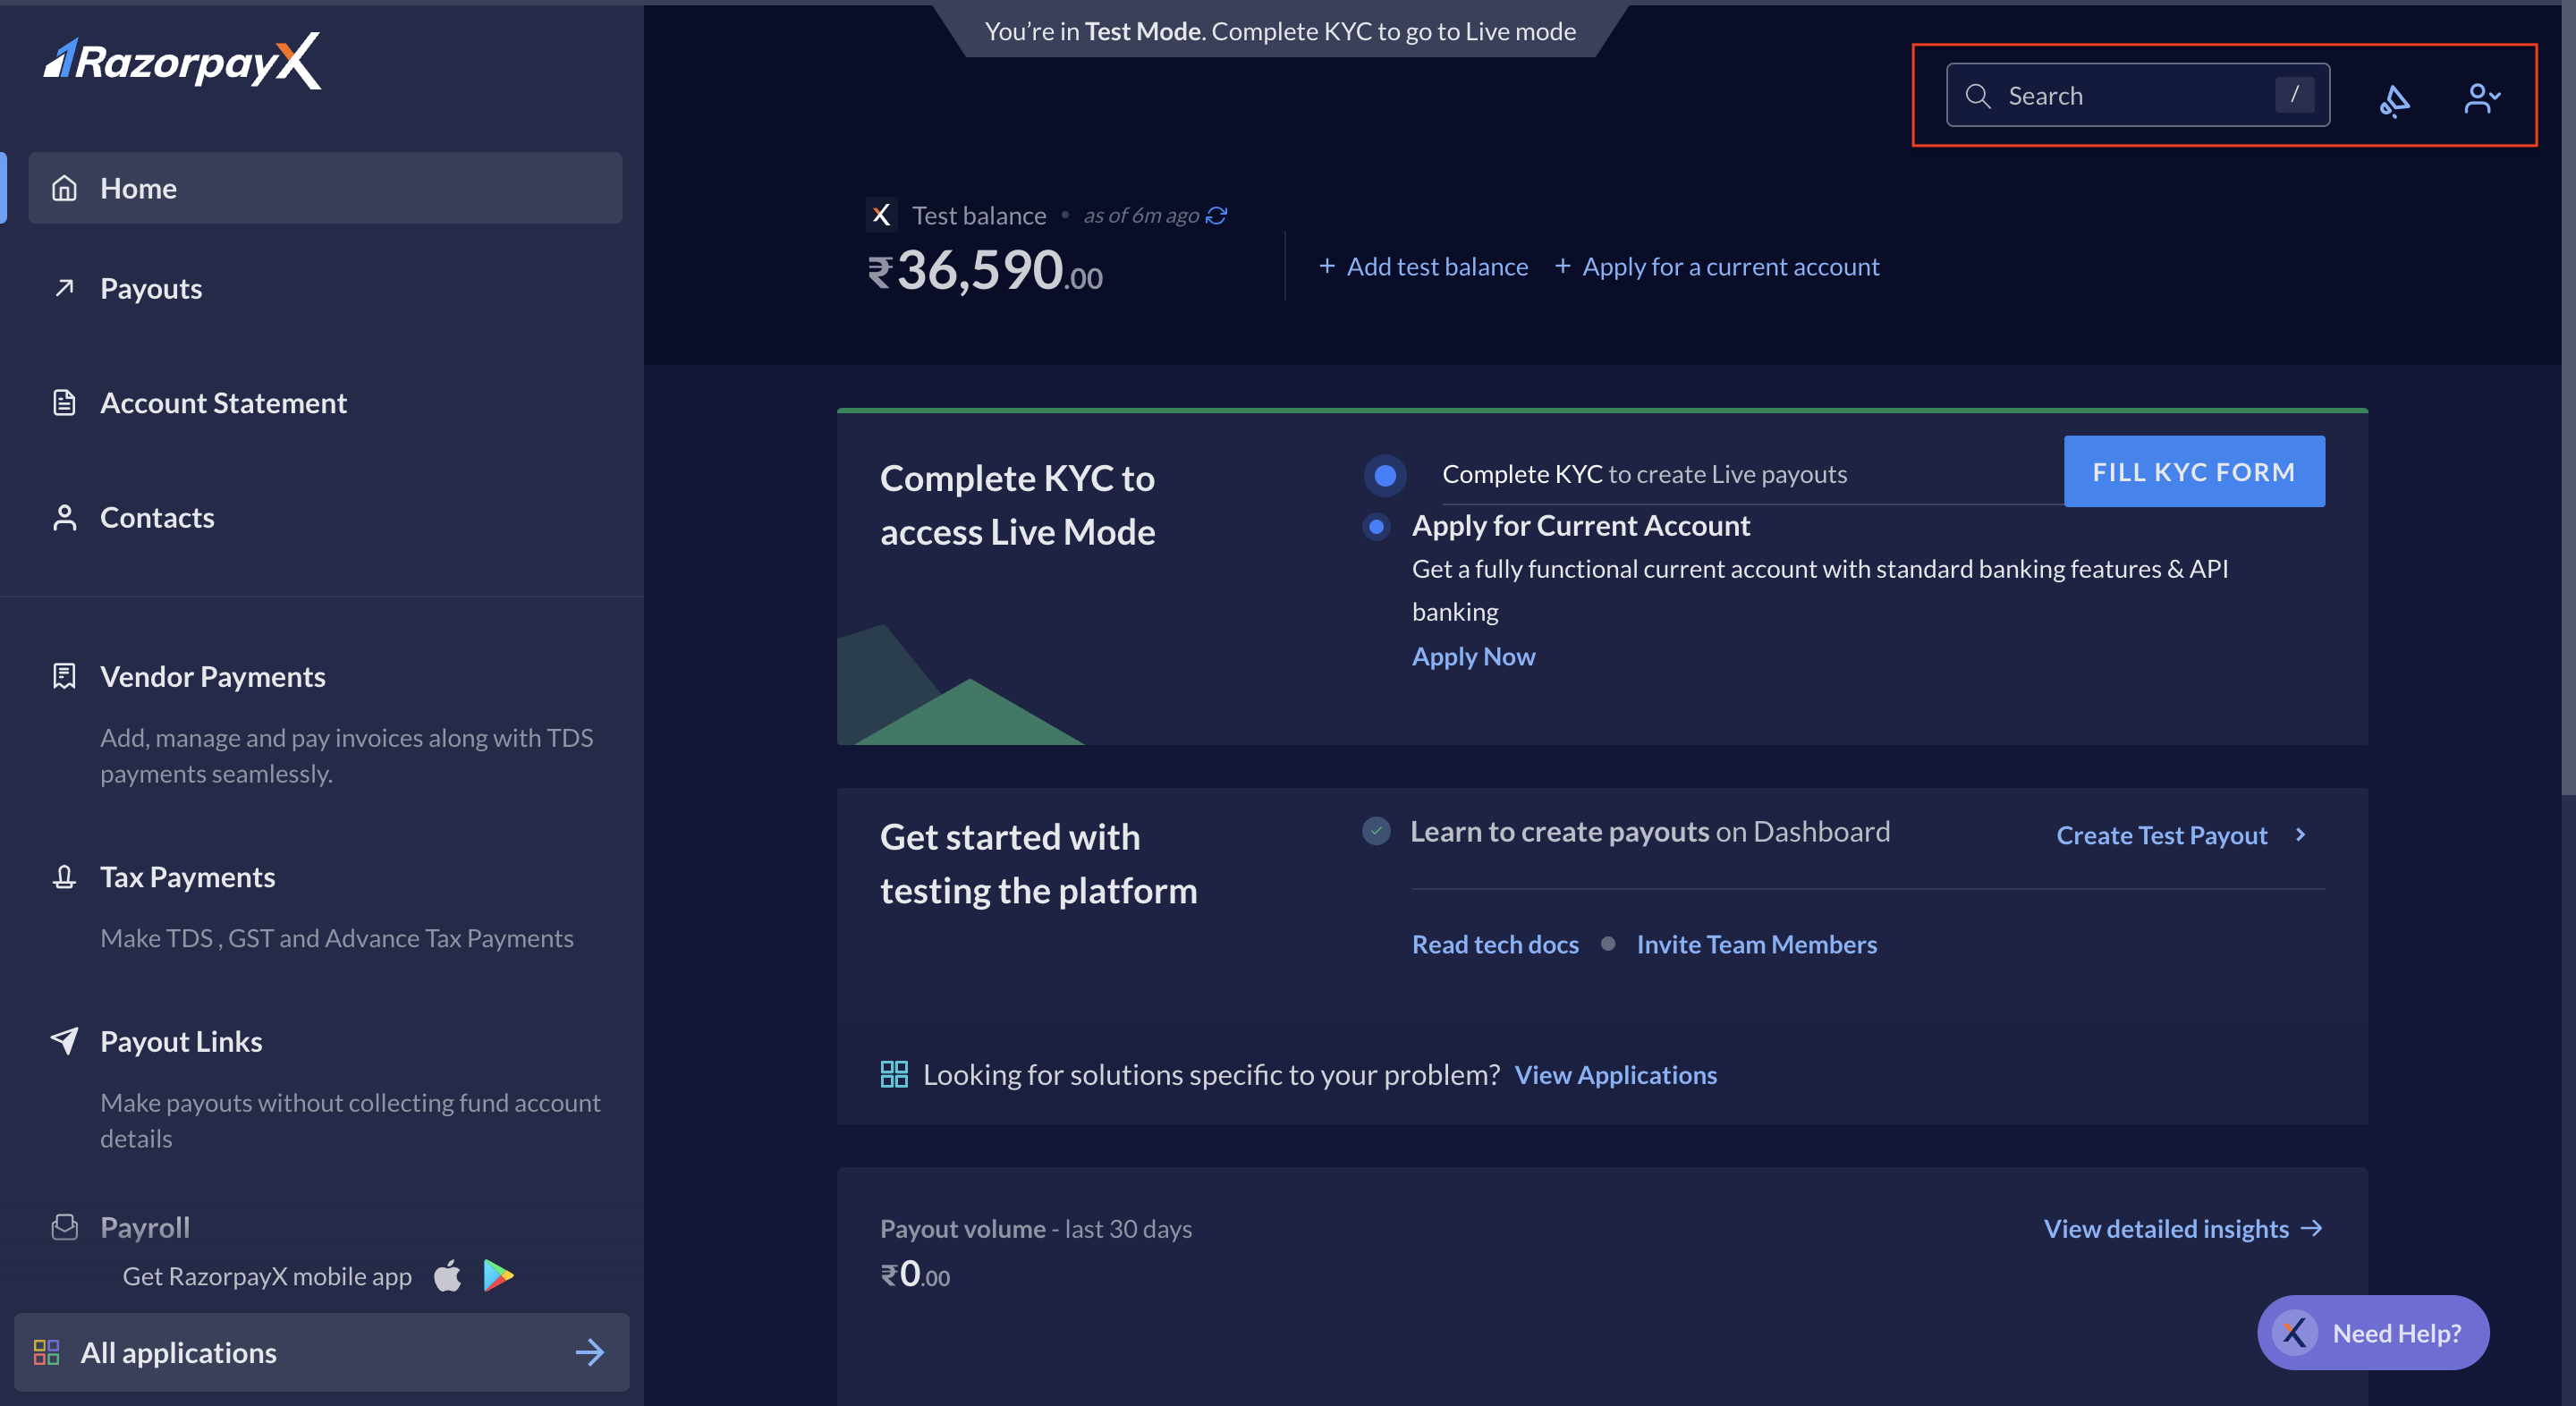2576x1406 pixels.
Task: Click the Test Mode banner
Action: [x=1280, y=31]
